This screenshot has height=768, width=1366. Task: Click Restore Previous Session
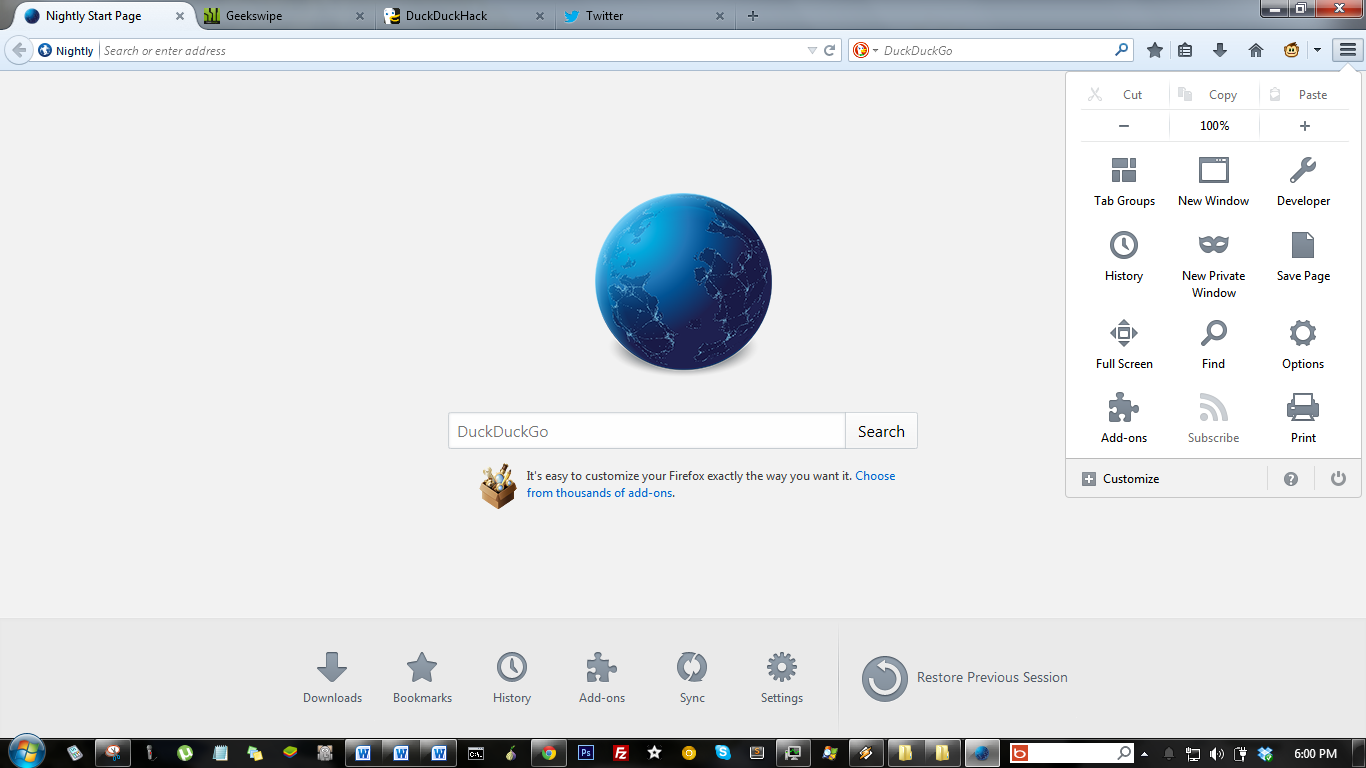(x=965, y=678)
